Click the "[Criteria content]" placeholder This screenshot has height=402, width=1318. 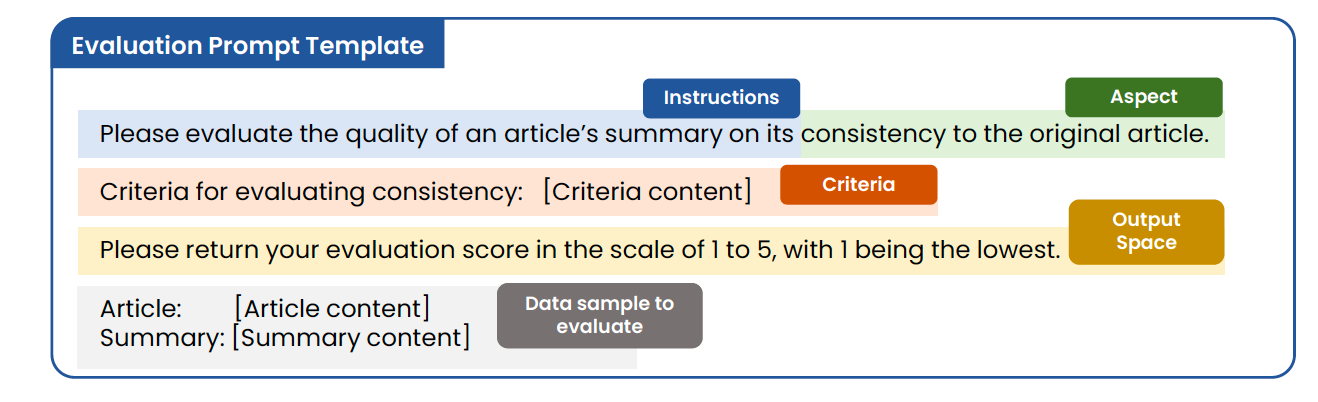coord(647,192)
